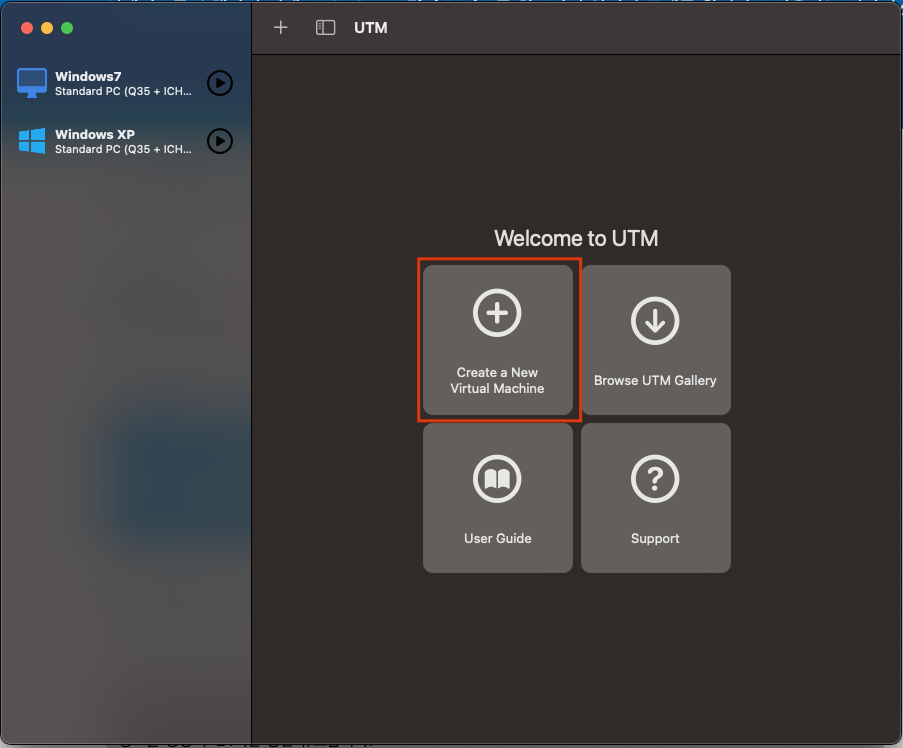Minimize the UTM window
Screen dimensions: 903x748
tap(47, 28)
